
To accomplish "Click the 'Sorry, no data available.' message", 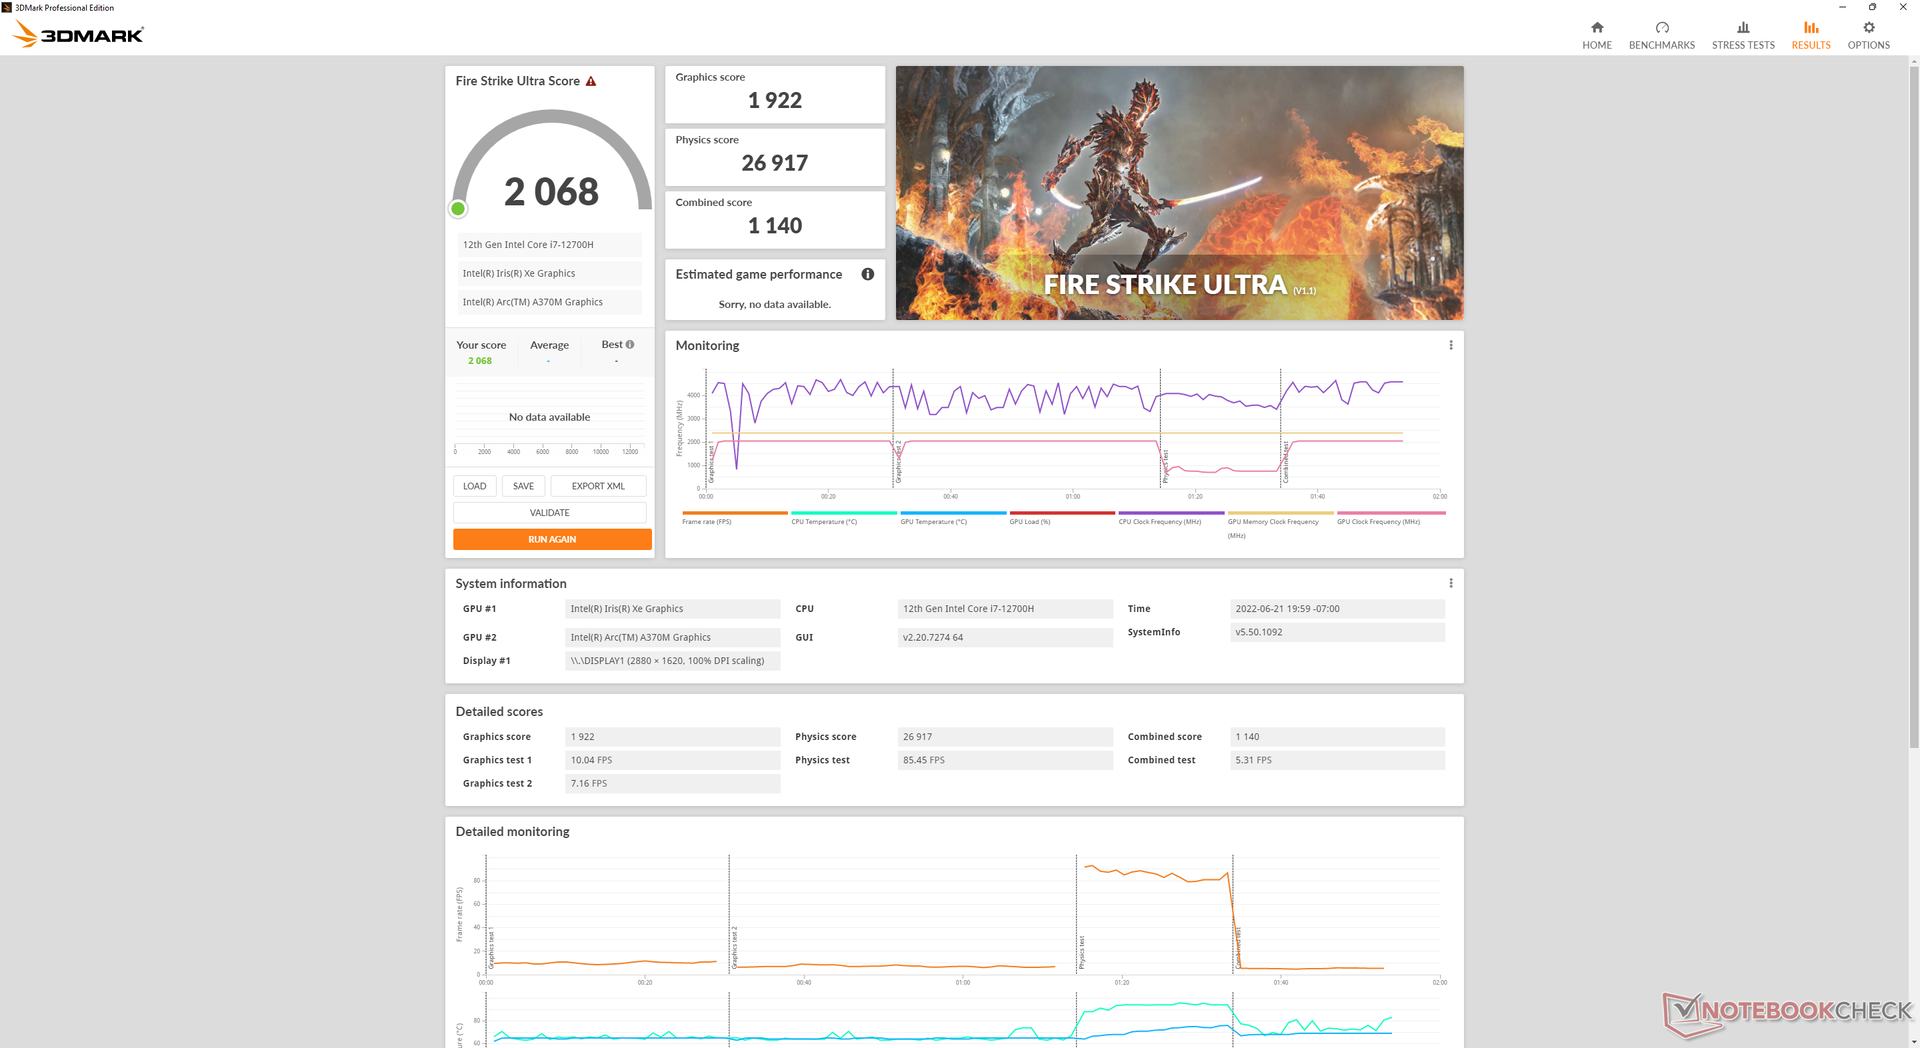I will click(775, 304).
